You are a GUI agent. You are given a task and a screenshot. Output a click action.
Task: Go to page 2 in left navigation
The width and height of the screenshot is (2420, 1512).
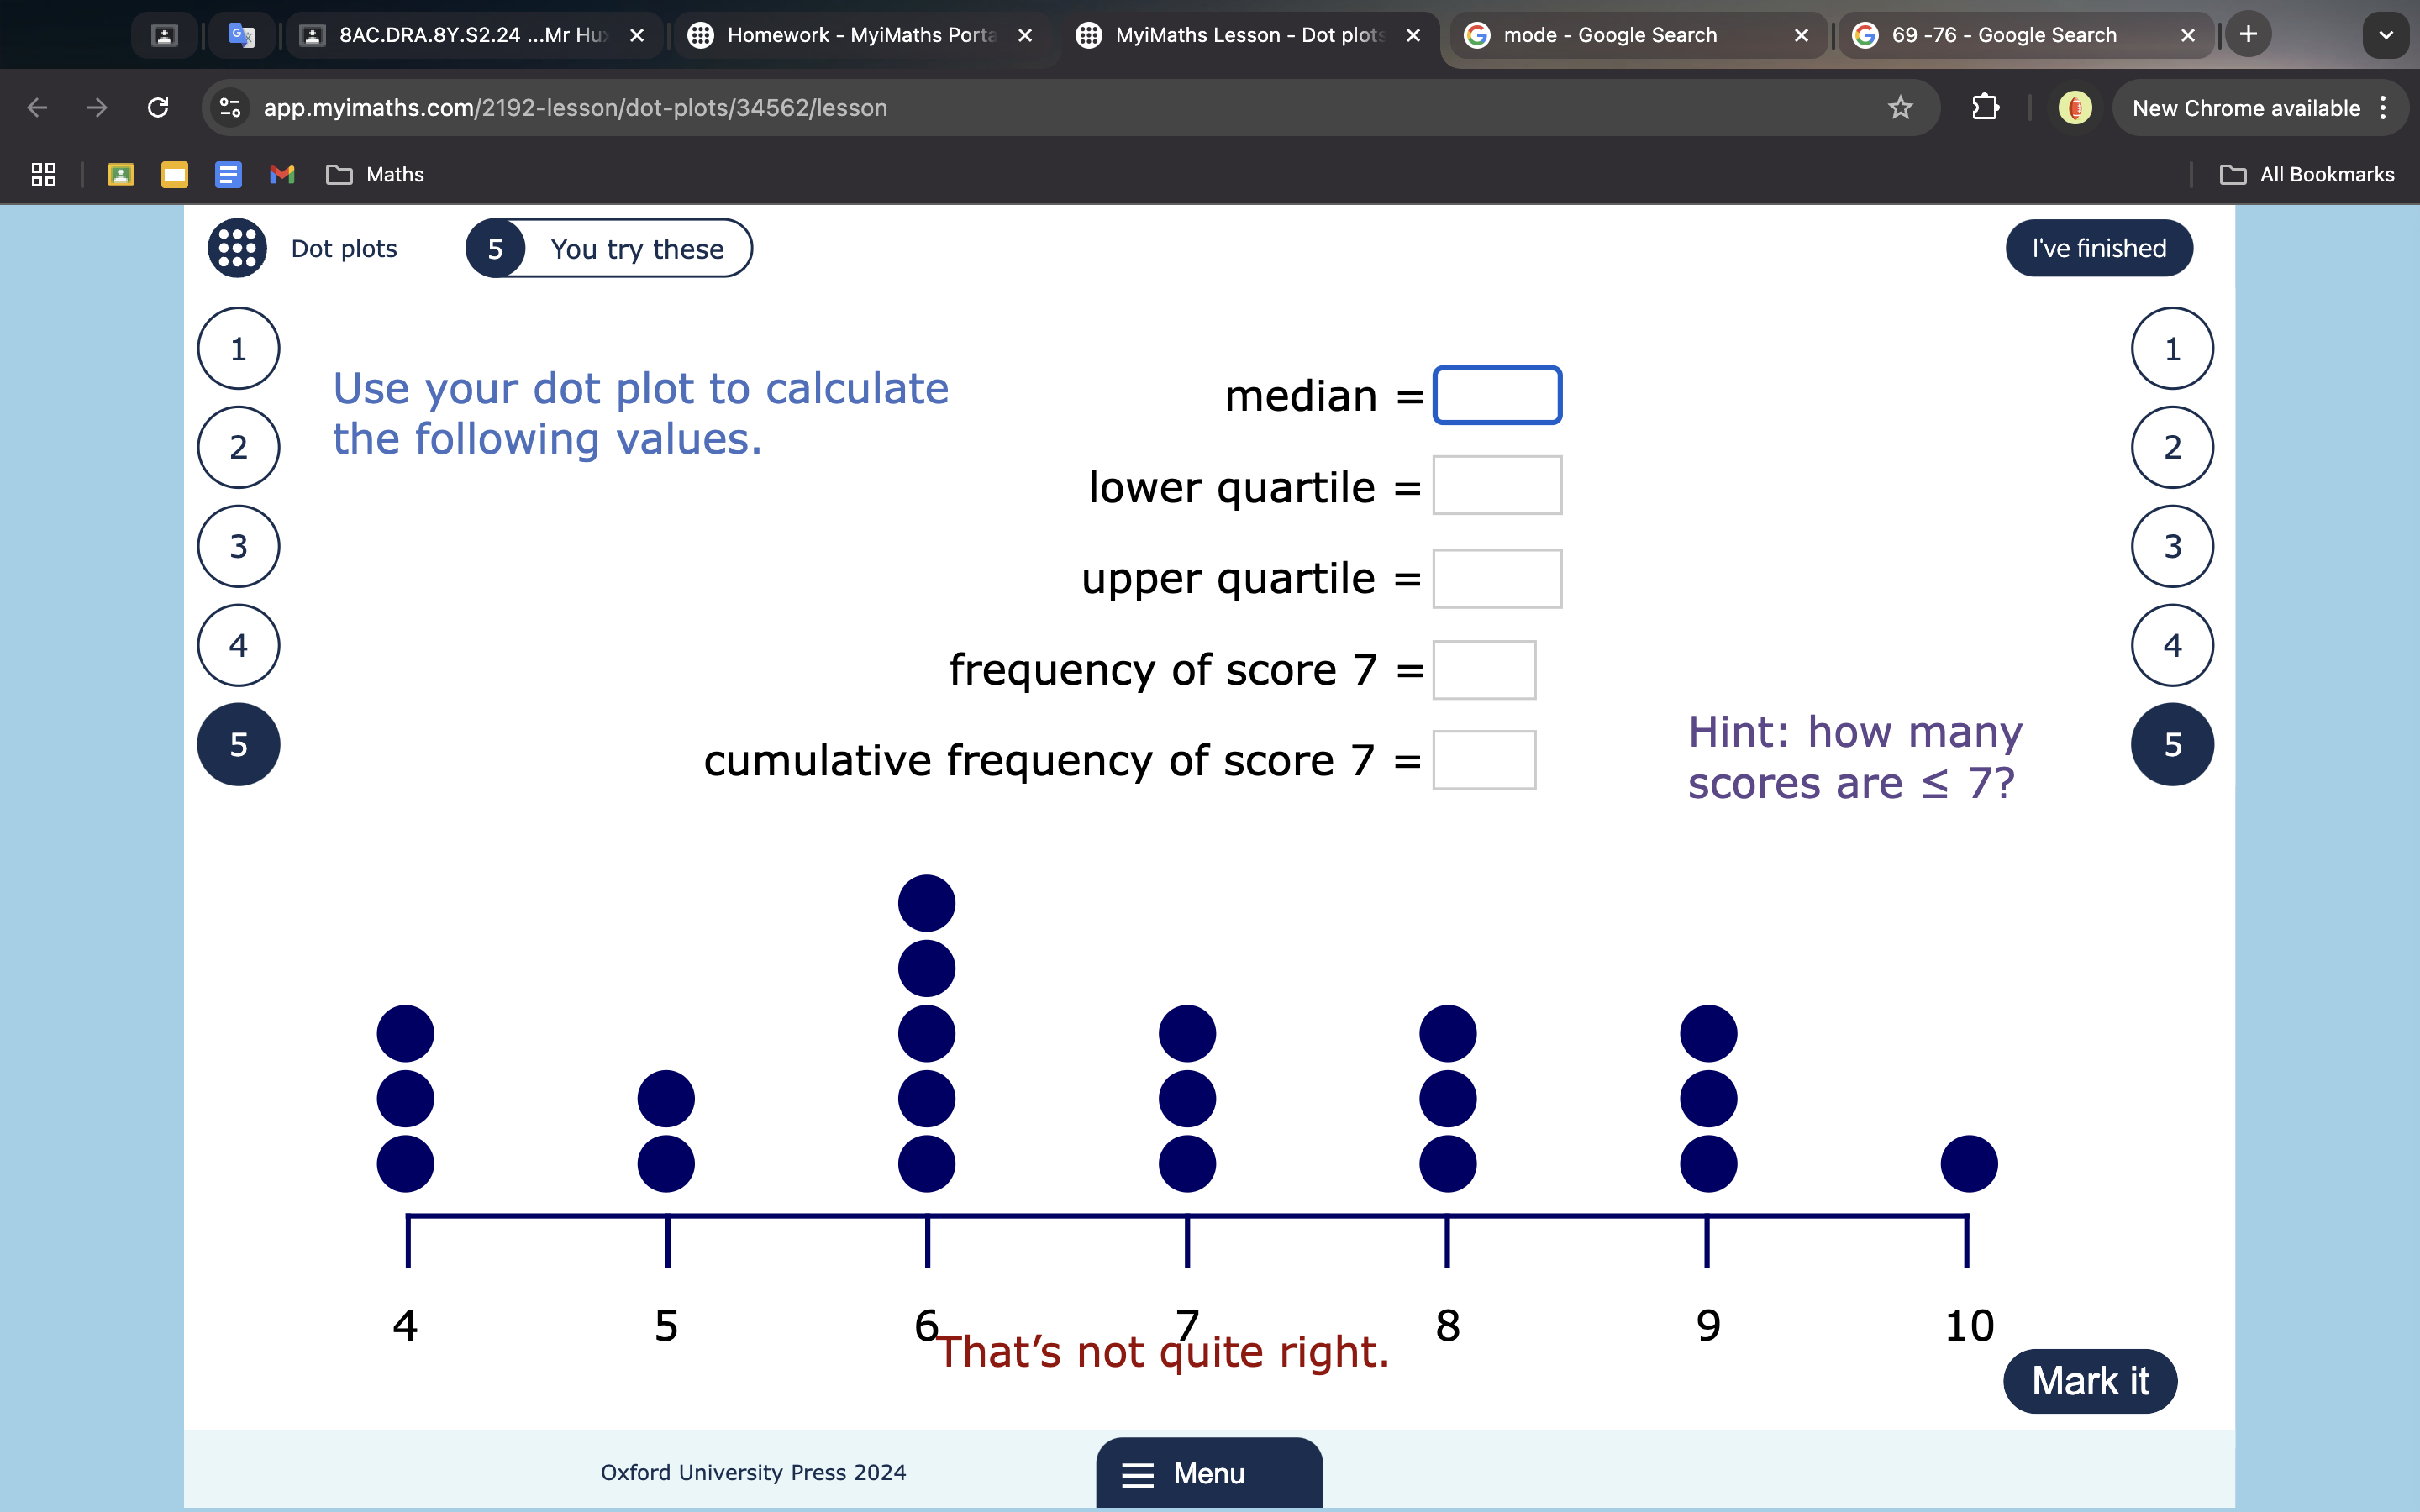238,447
